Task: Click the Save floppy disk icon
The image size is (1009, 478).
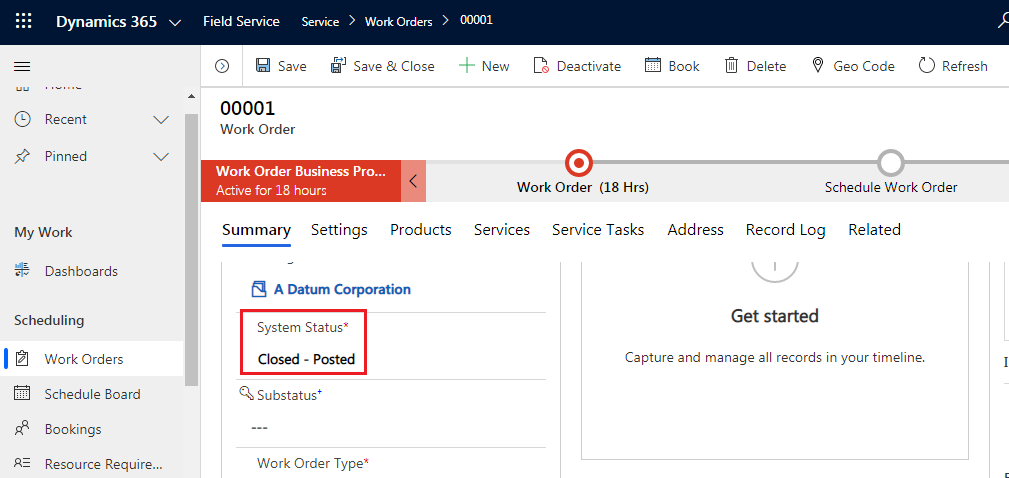Action: 263,66
